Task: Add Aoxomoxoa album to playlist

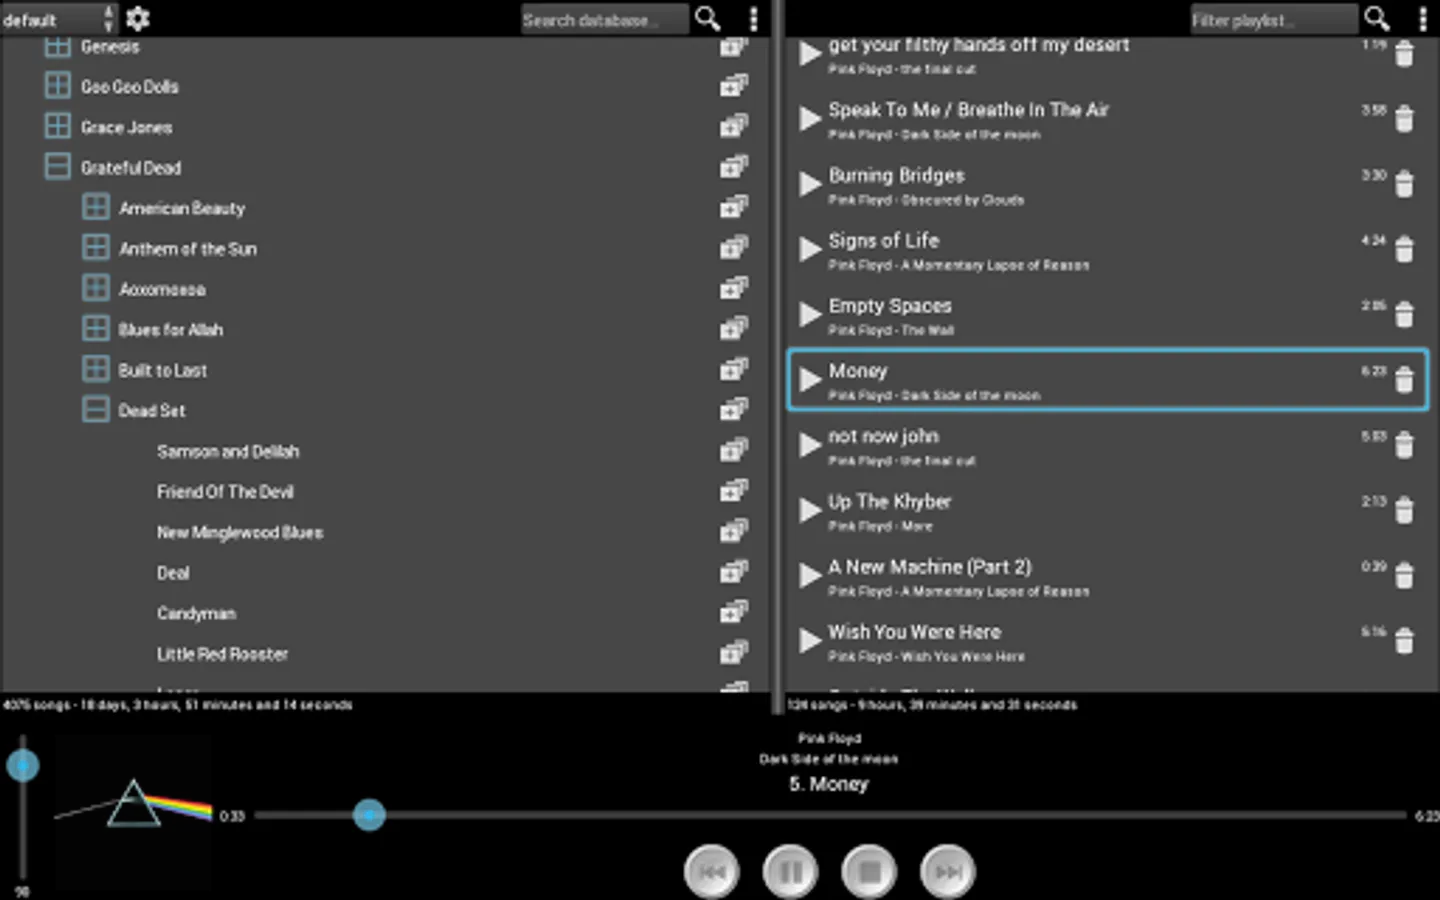Action: tap(734, 288)
